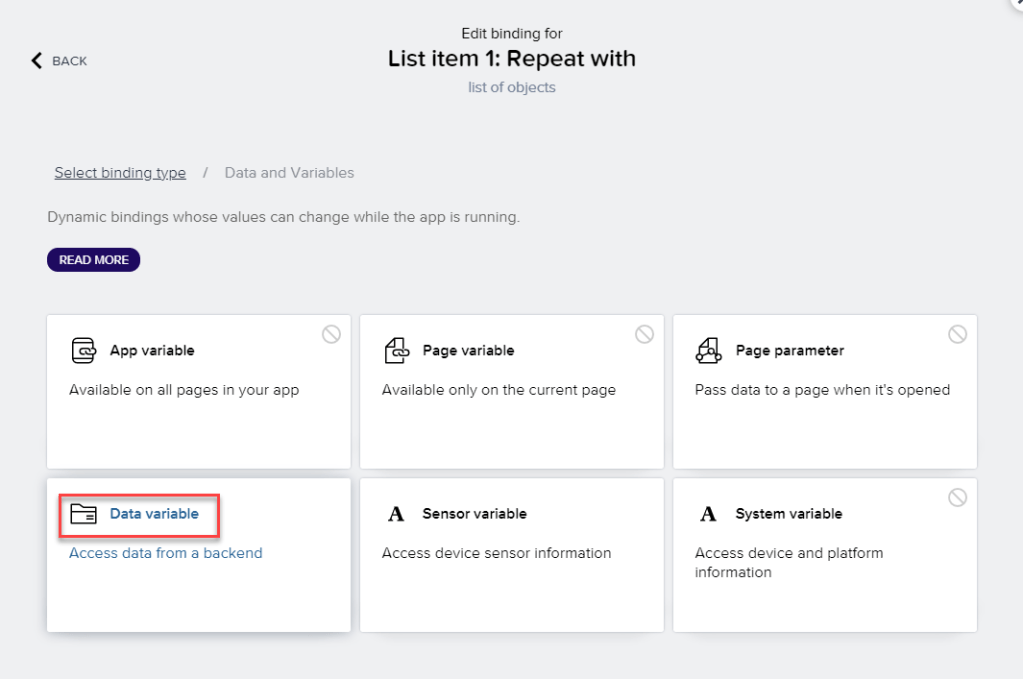Choose the Data variable title
This screenshot has height=679, width=1023.
(x=154, y=514)
